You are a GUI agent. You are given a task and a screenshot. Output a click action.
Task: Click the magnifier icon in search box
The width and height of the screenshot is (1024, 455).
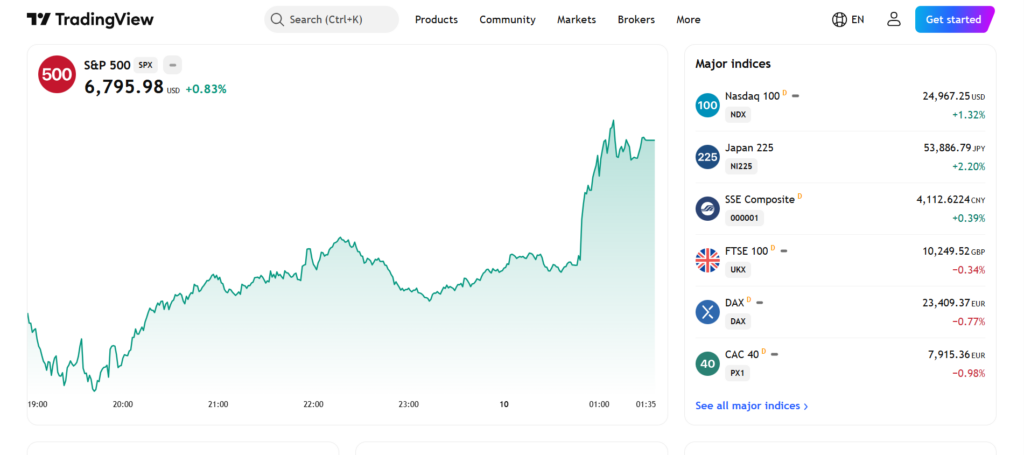click(x=277, y=20)
